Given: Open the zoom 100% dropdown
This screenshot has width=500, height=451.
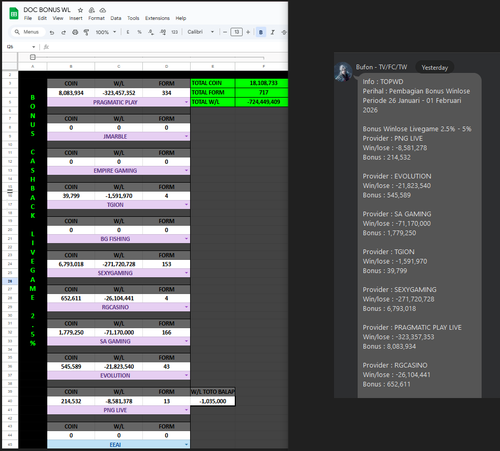Looking at the screenshot, I should coord(106,32).
